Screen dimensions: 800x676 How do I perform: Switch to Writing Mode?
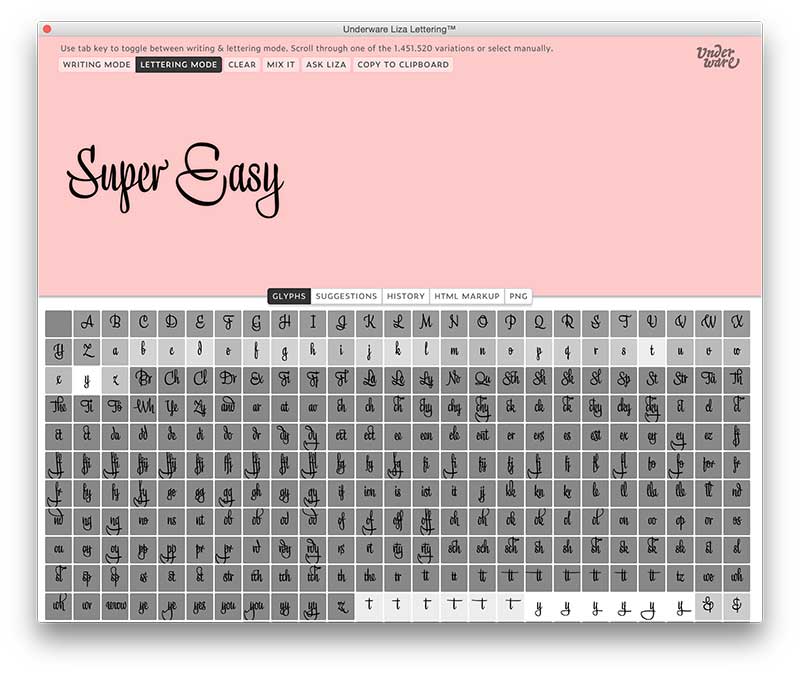[96, 65]
